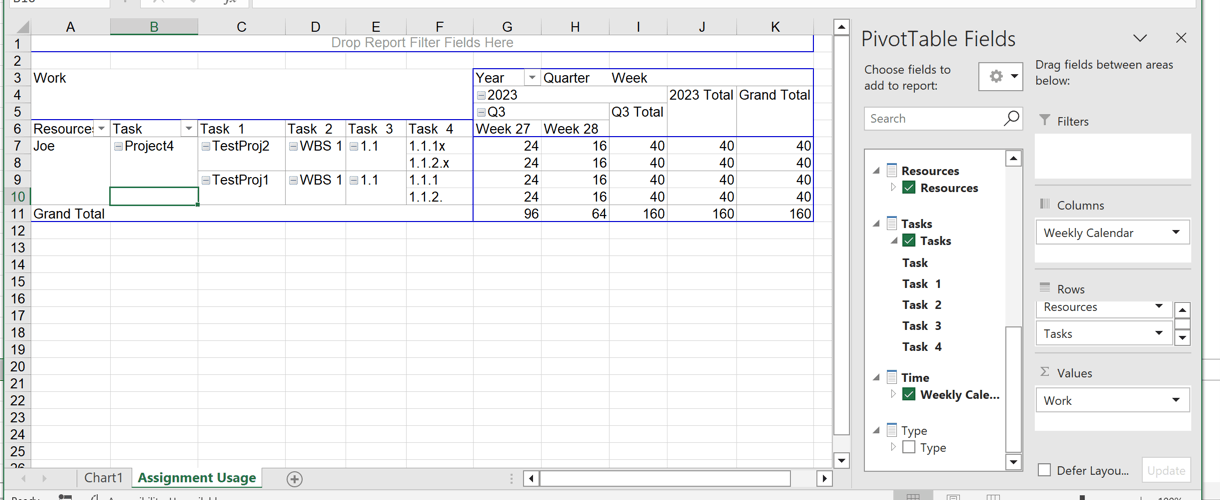This screenshot has height=500, width=1220.
Task: Collapse TestProj2 row group
Action: pyautogui.click(x=206, y=146)
